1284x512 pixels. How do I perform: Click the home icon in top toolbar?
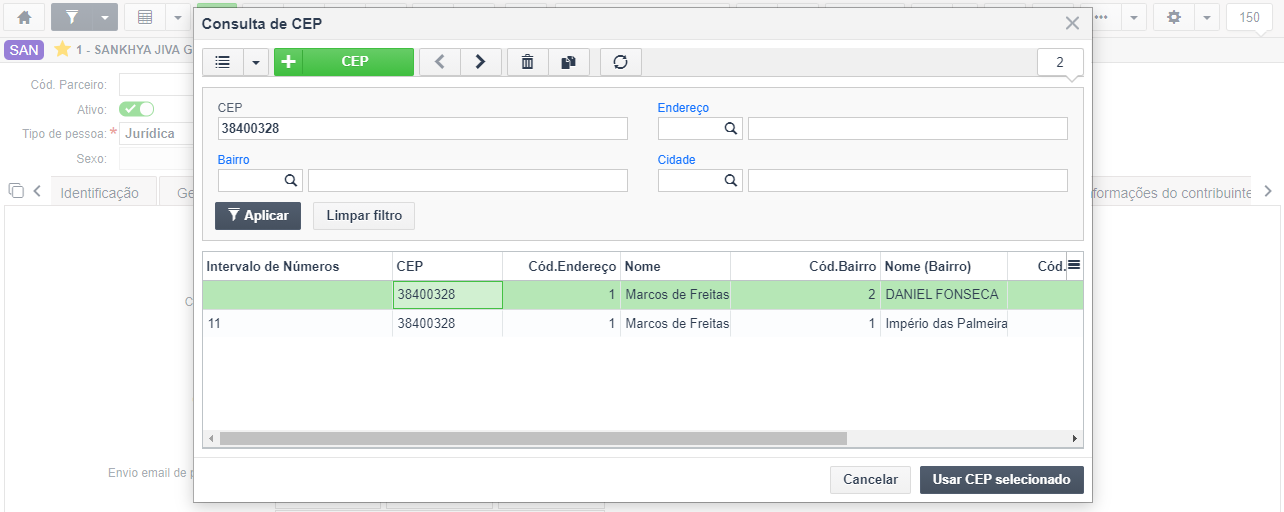coord(25,17)
